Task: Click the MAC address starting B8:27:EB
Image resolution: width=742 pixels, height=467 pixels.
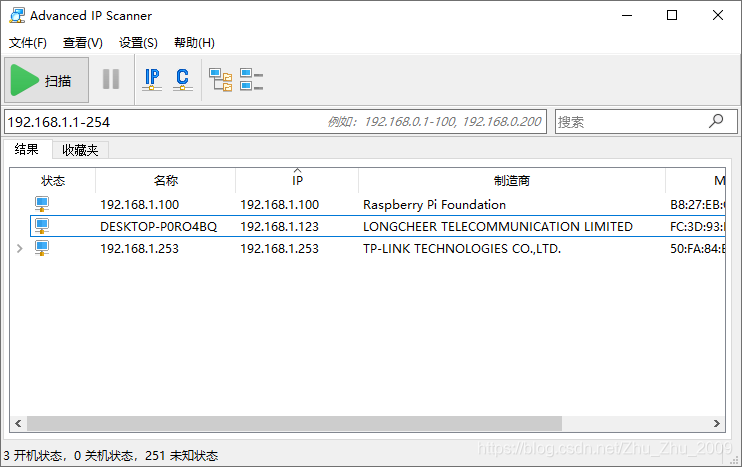Action: 697,205
